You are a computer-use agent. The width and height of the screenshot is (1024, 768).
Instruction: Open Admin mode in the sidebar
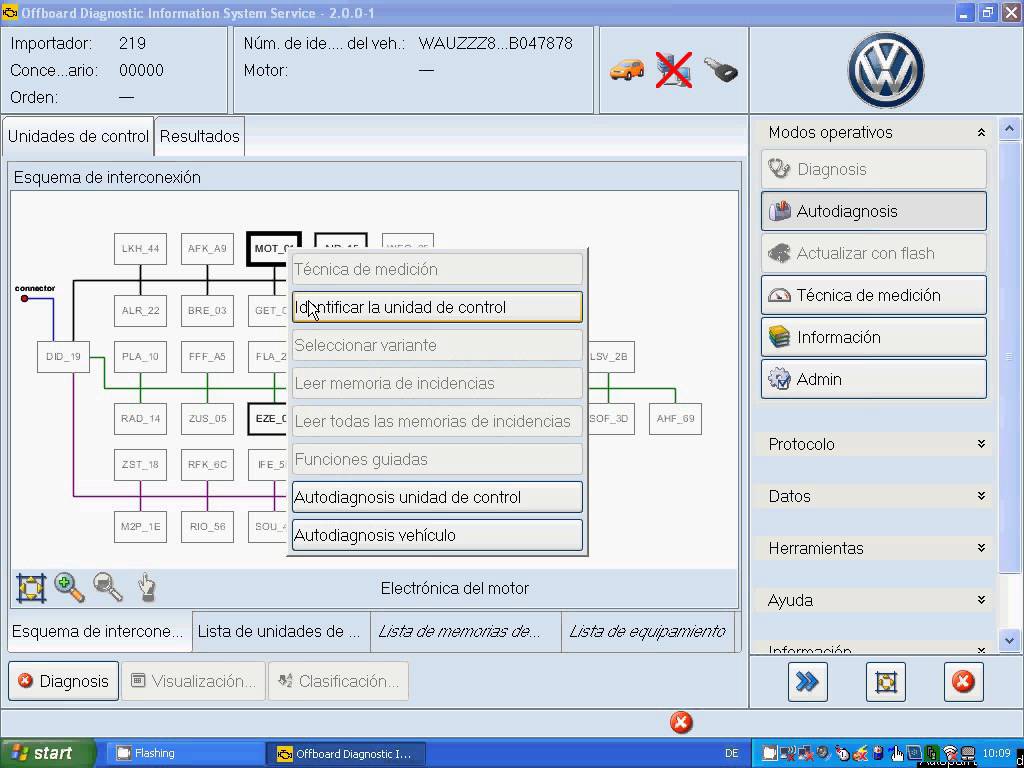click(872, 379)
